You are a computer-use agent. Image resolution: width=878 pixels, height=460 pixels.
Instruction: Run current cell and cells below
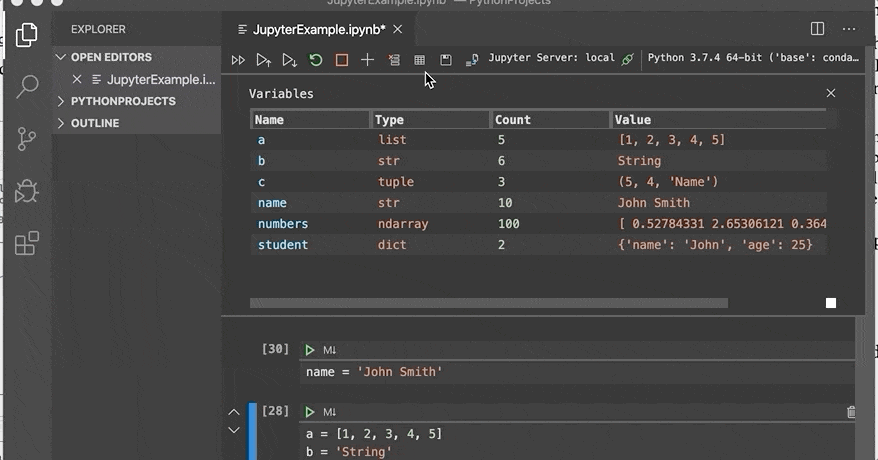tap(289, 60)
